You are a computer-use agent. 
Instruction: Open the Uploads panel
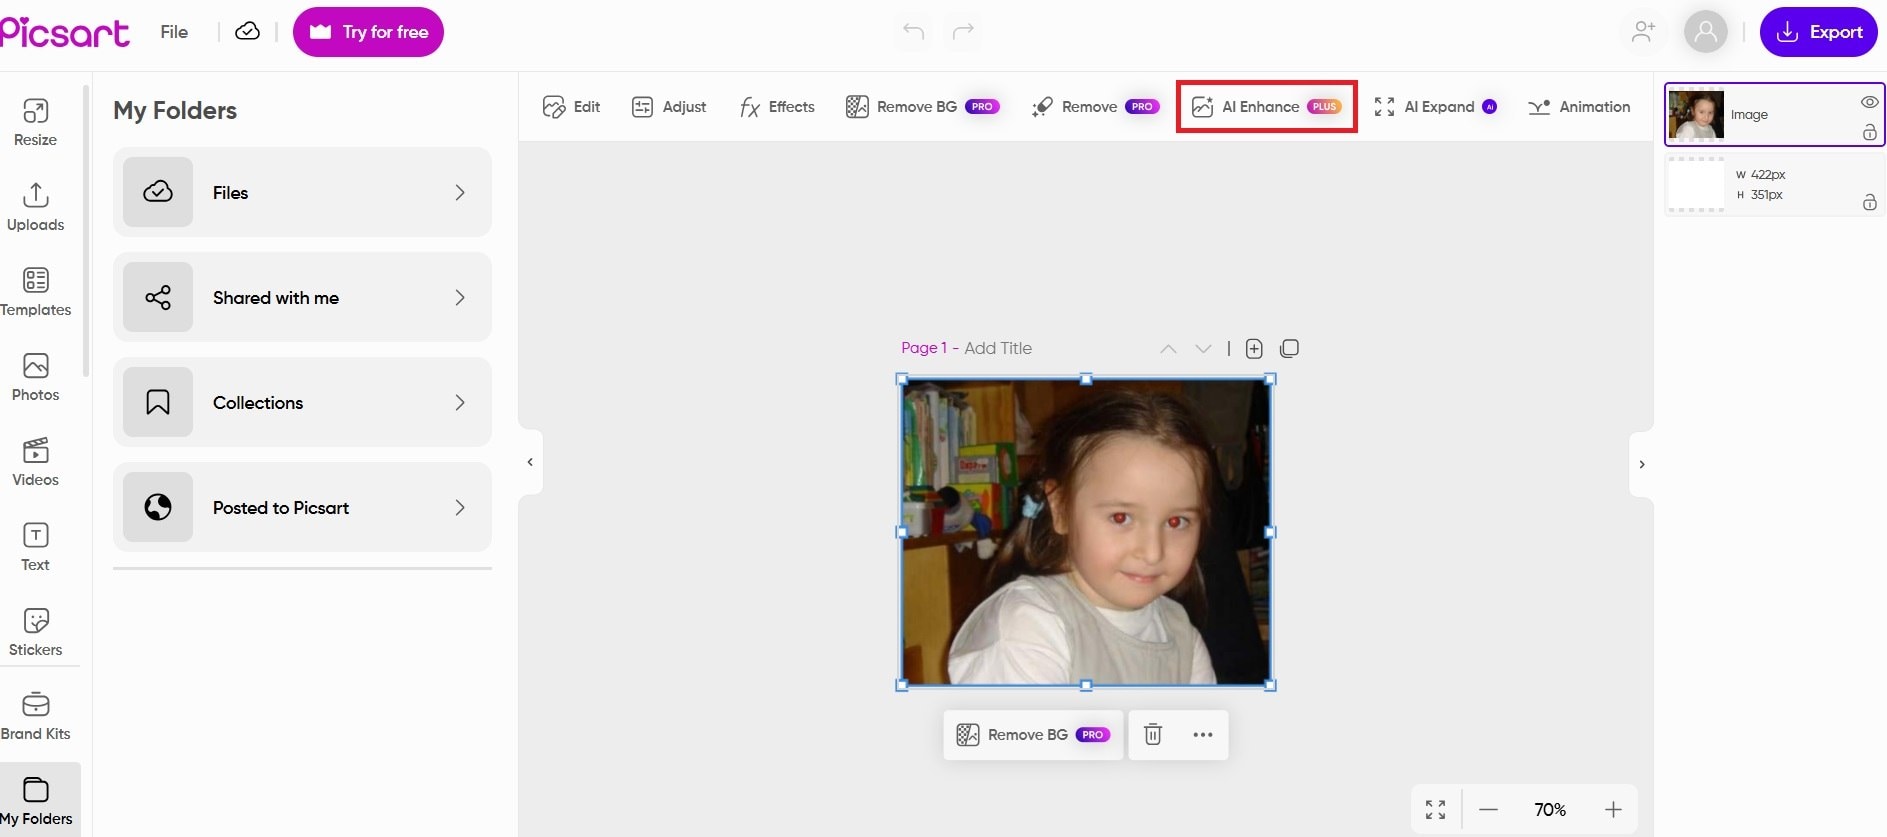click(35, 207)
